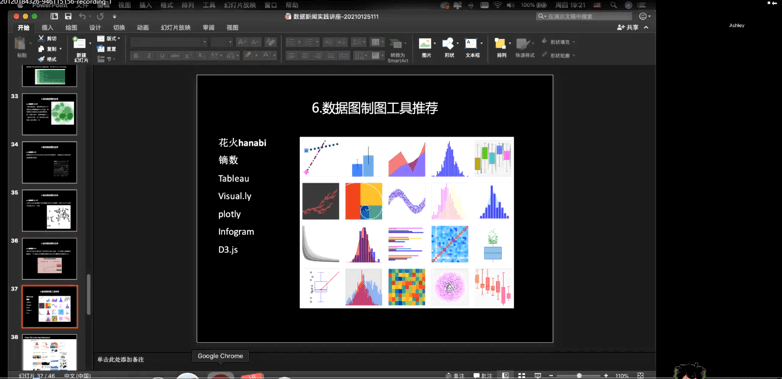
Task: Click the 批注 (Comments) button in status bar
Action: pos(483,376)
